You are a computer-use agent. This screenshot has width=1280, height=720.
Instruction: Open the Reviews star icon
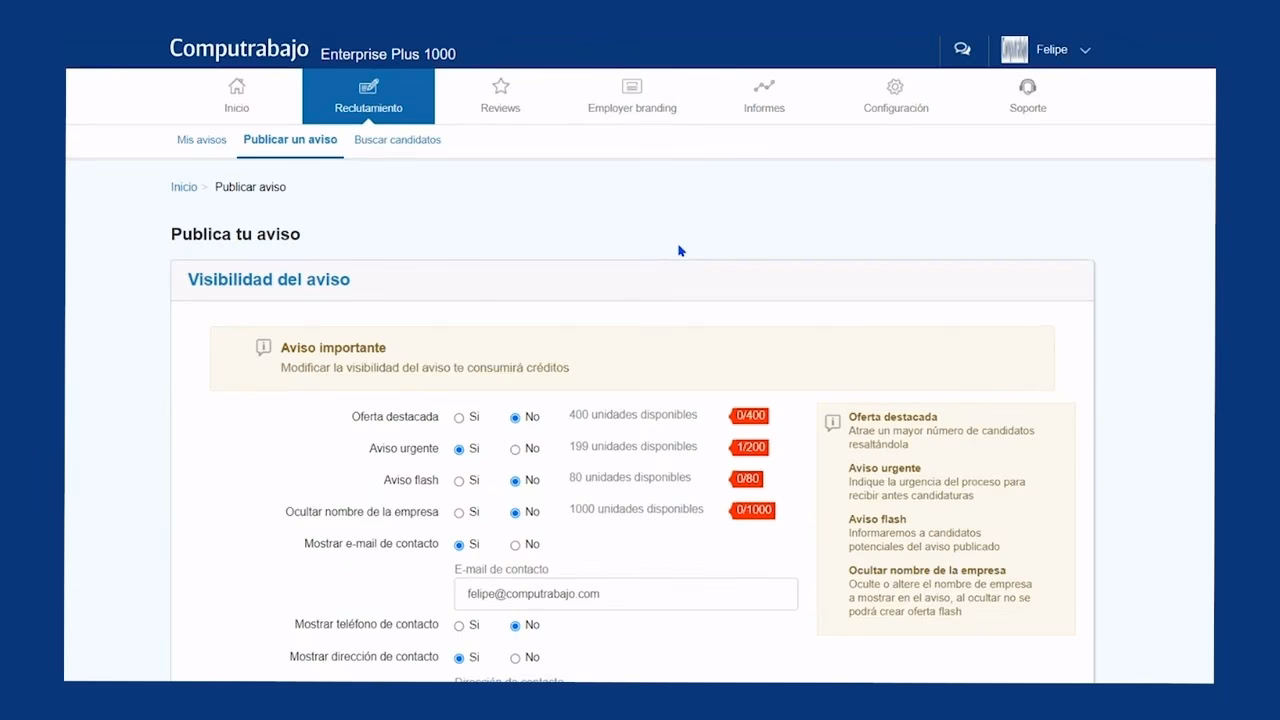coord(500,87)
